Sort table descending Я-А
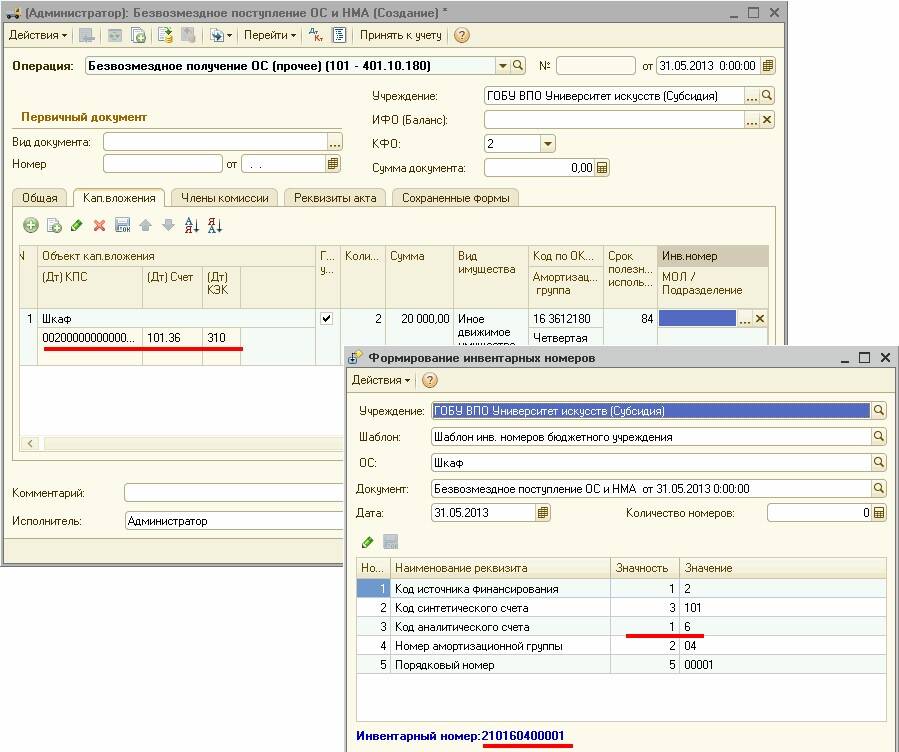This screenshot has width=899, height=752. (214, 225)
